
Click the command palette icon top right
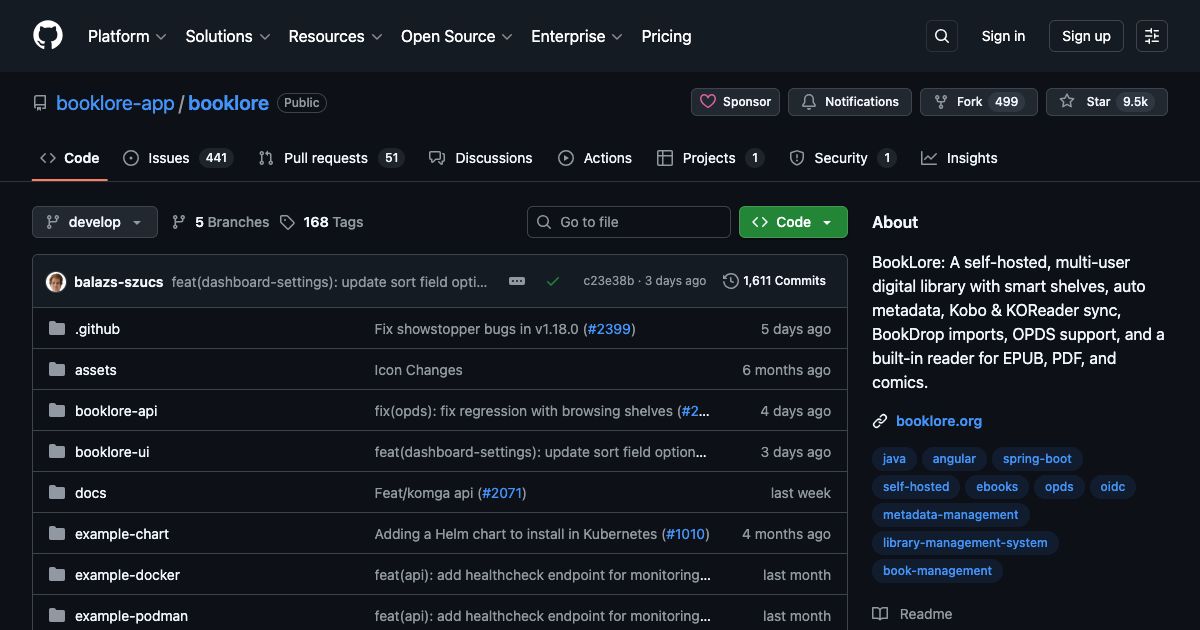click(x=1151, y=35)
